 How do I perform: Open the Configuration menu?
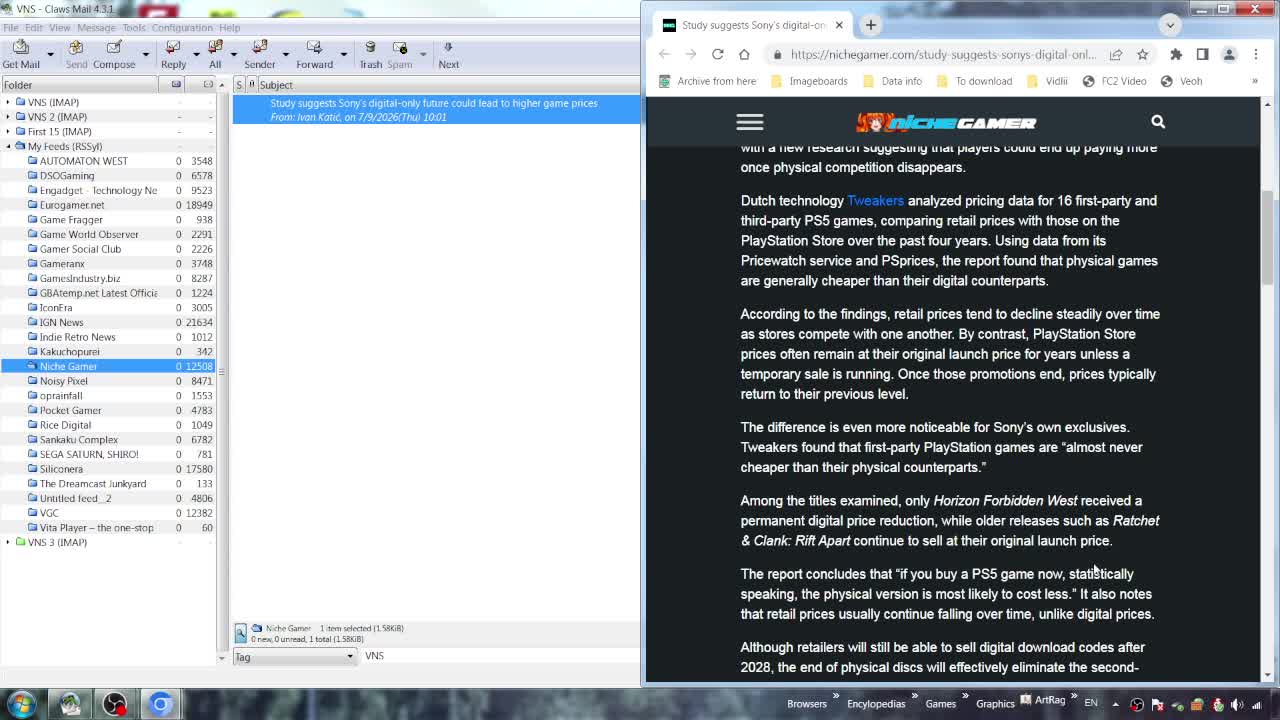[182, 28]
